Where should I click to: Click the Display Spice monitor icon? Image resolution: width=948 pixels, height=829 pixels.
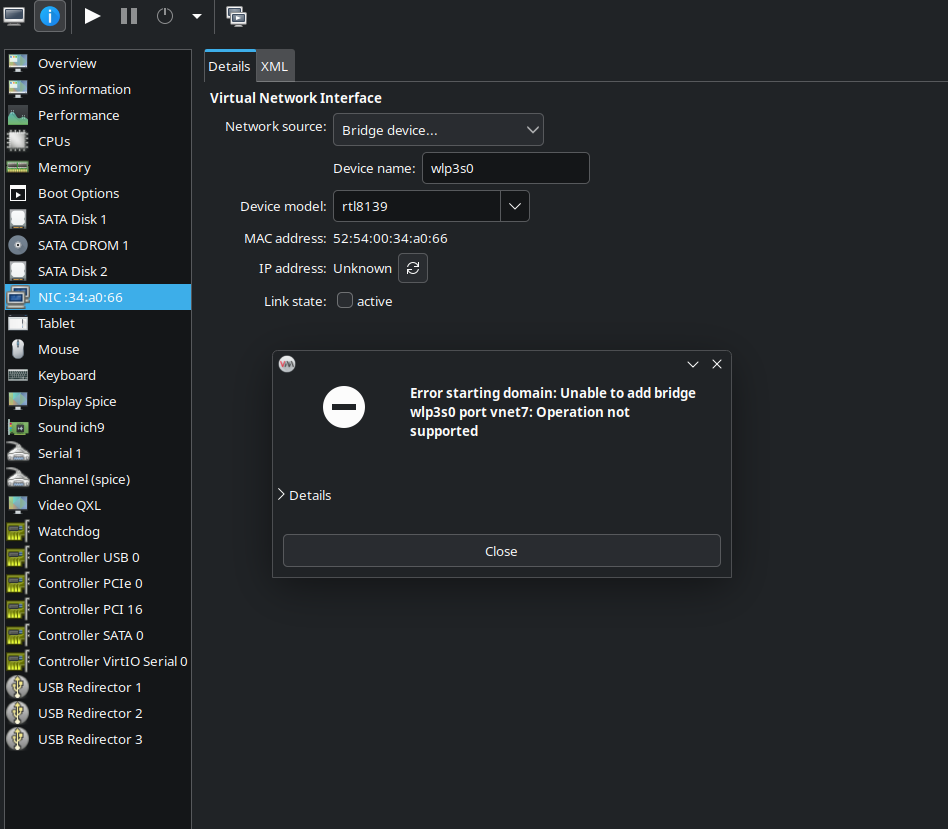pos(18,401)
